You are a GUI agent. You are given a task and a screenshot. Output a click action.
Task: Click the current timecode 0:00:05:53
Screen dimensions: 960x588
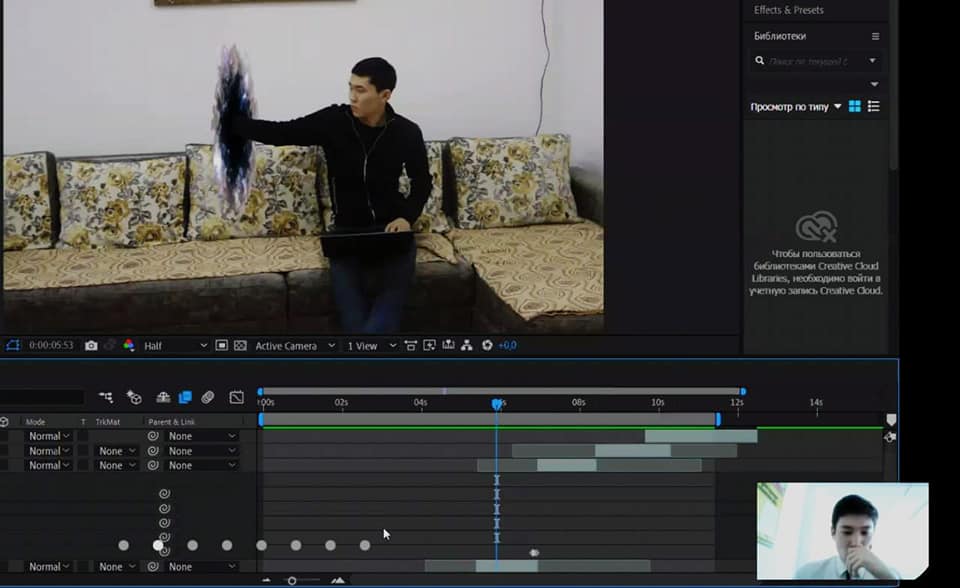tap(51, 345)
